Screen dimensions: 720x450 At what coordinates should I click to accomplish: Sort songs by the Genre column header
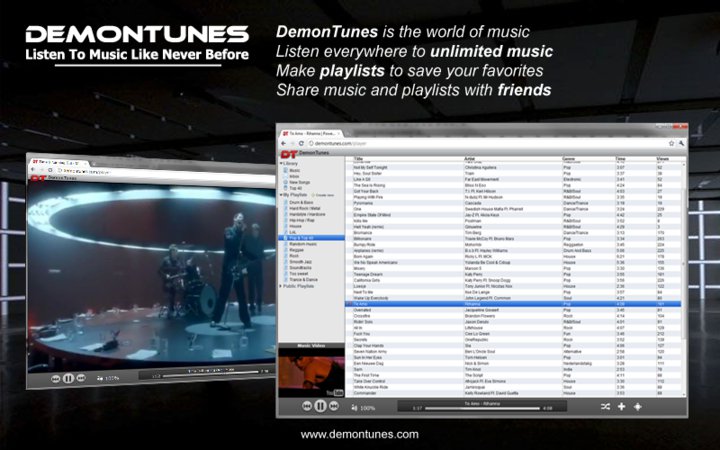[x=568, y=159]
